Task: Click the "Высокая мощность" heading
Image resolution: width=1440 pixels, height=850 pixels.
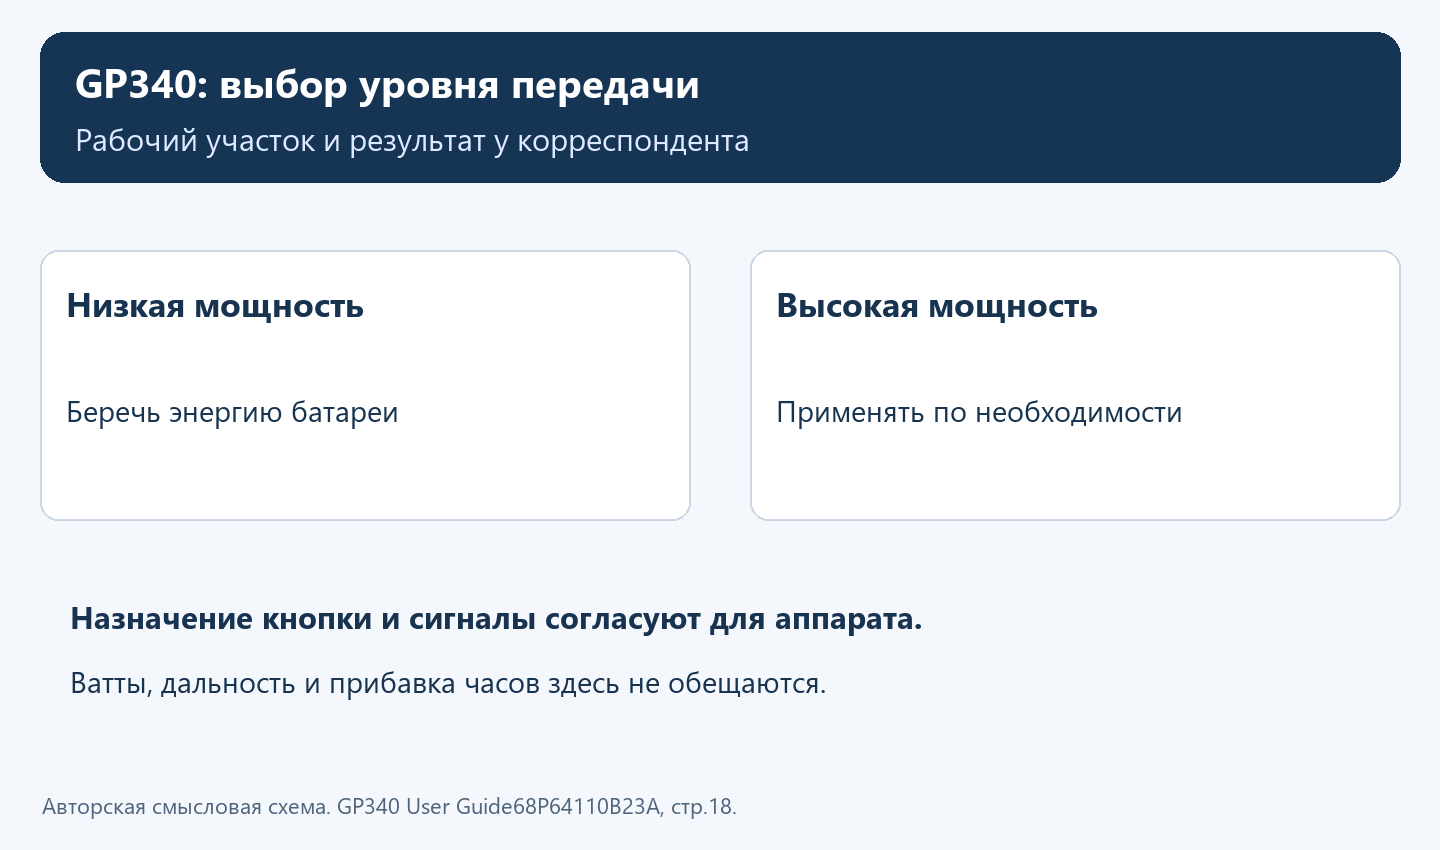Action: point(937,306)
